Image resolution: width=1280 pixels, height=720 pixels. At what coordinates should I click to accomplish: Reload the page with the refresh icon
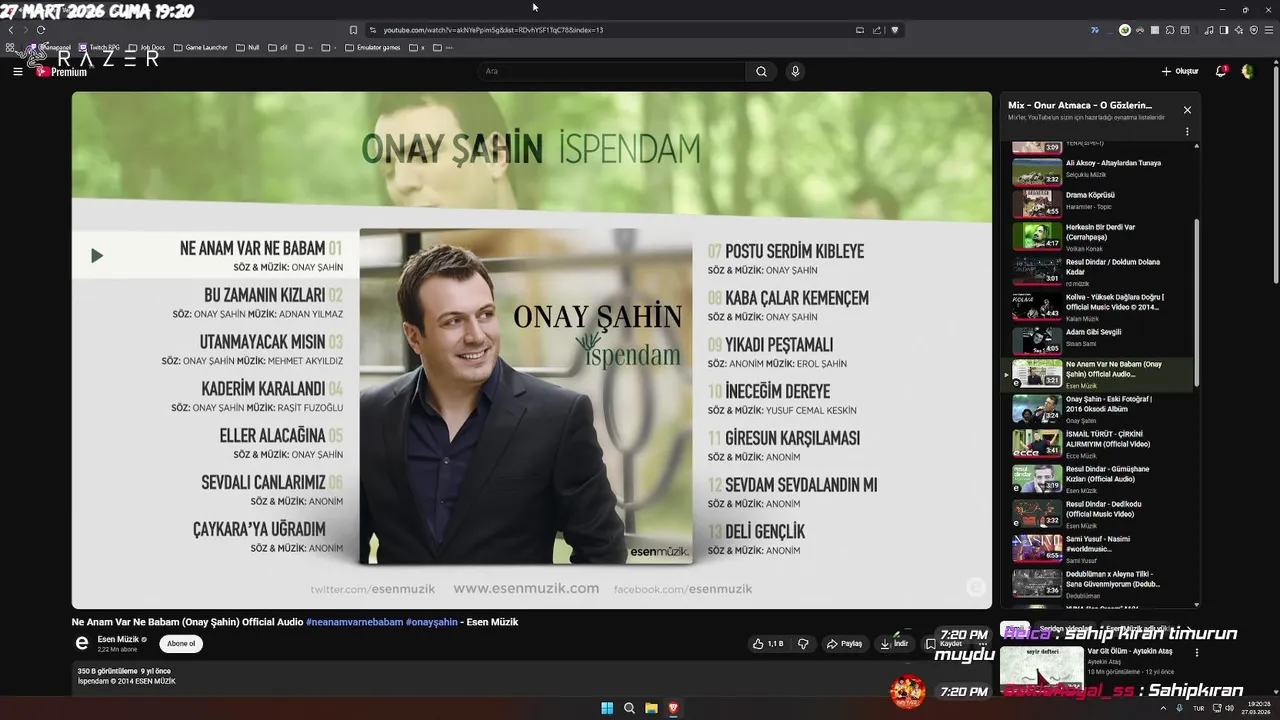(41, 30)
